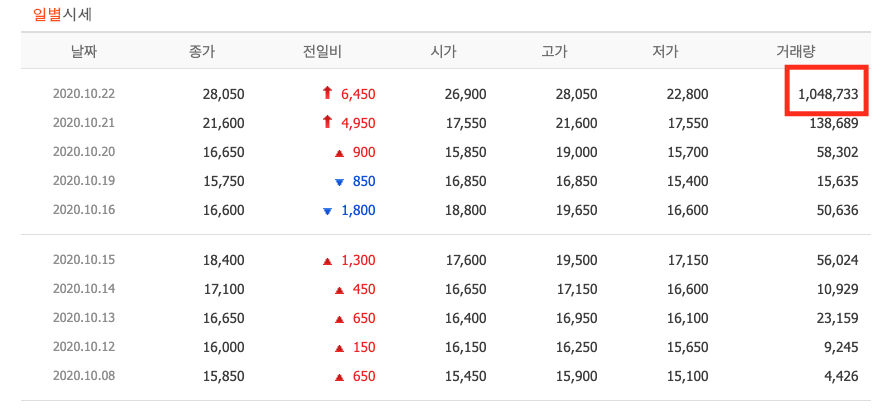Click the blue down triangle beside 1,800

coord(327,211)
